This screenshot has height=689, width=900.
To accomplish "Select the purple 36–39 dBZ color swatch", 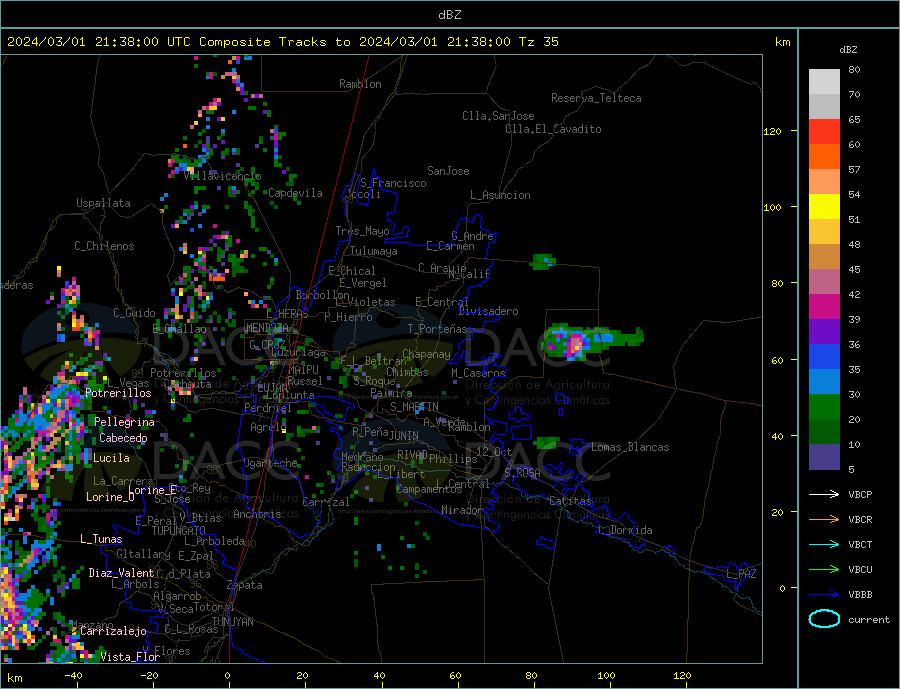I will click(824, 332).
